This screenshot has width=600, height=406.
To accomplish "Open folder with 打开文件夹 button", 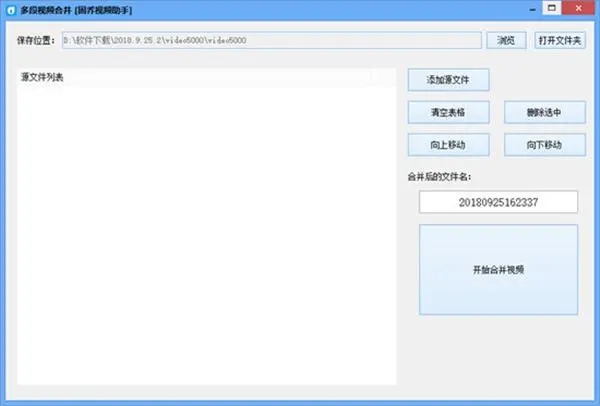I will point(560,40).
